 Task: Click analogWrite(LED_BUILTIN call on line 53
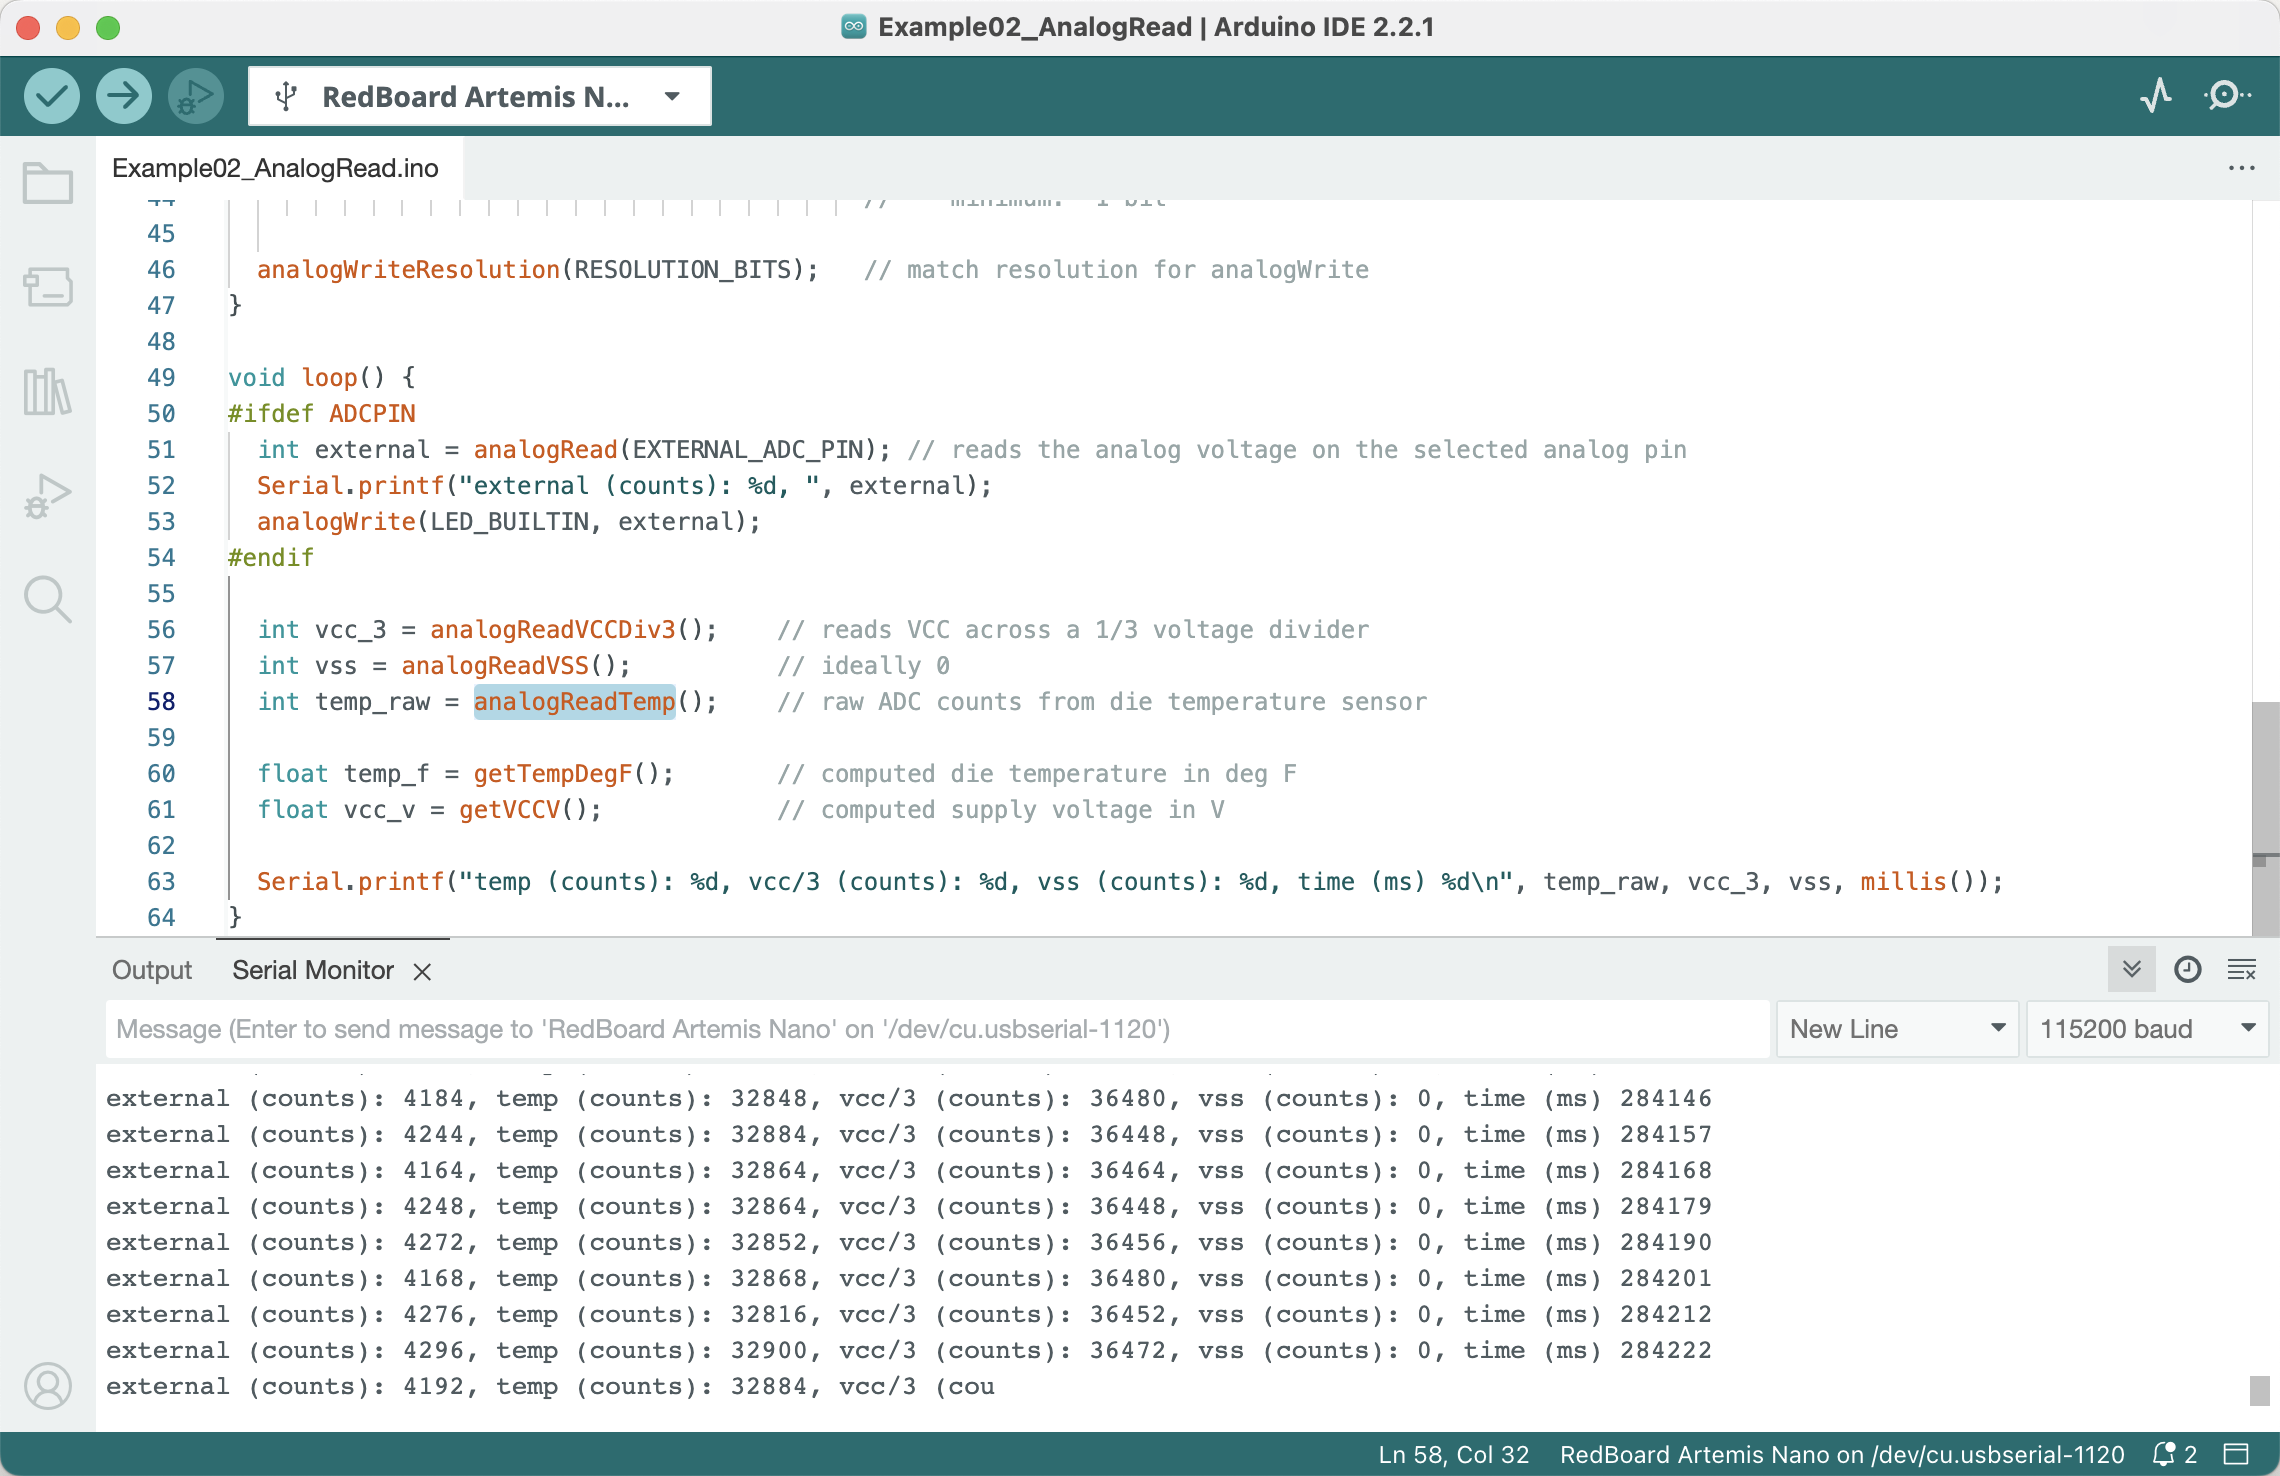[423, 521]
